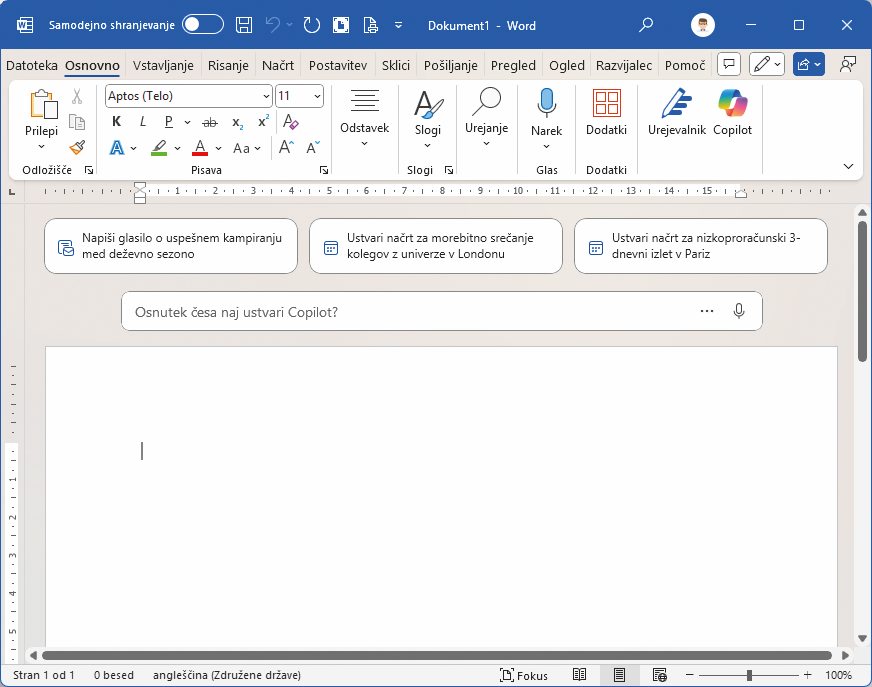Choose the London reunion plan suggestion
872x687 pixels.
click(x=435, y=246)
